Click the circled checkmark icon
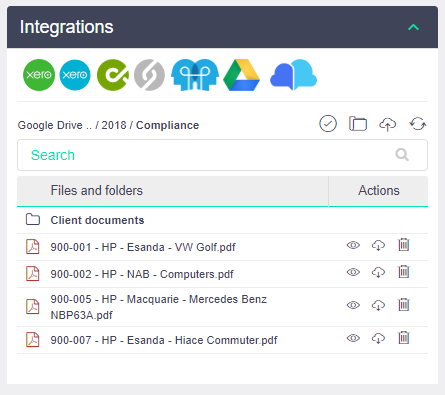 click(328, 124)
